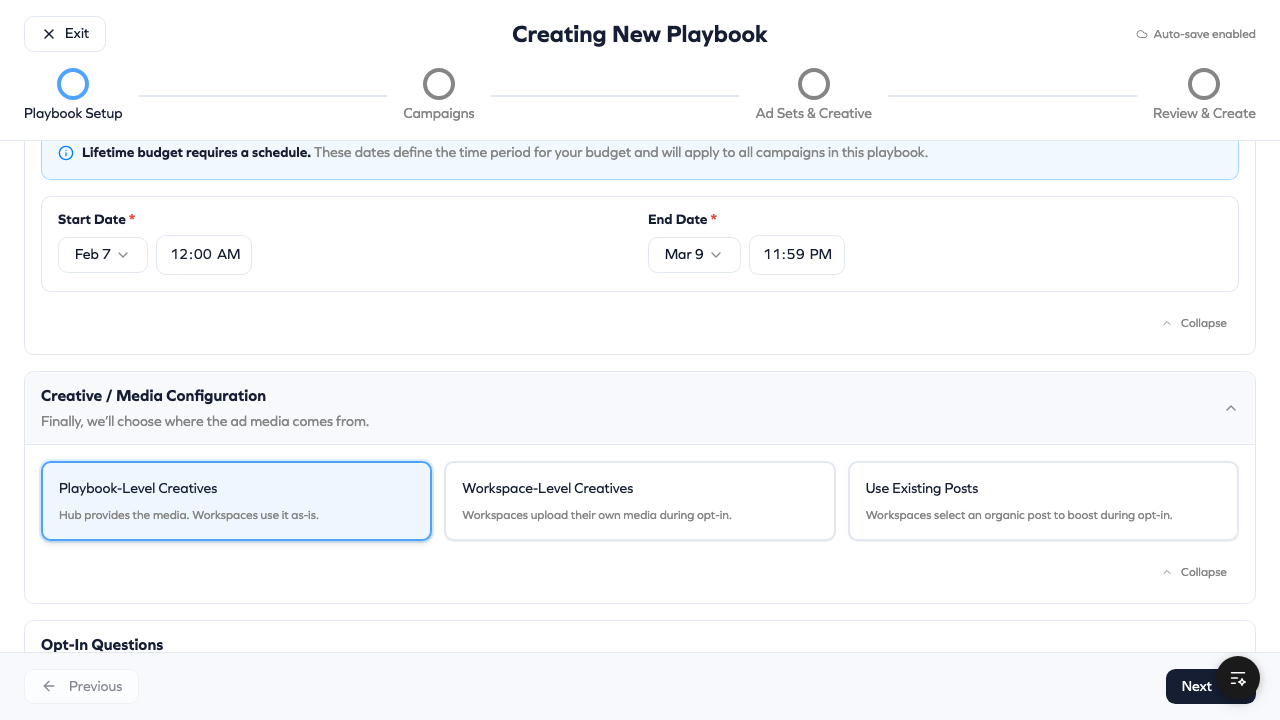The width and height of the screenshot is (1280, 720).
Task: Collapse Creative / Media Configuration via header chevron
Action: 1231,408
